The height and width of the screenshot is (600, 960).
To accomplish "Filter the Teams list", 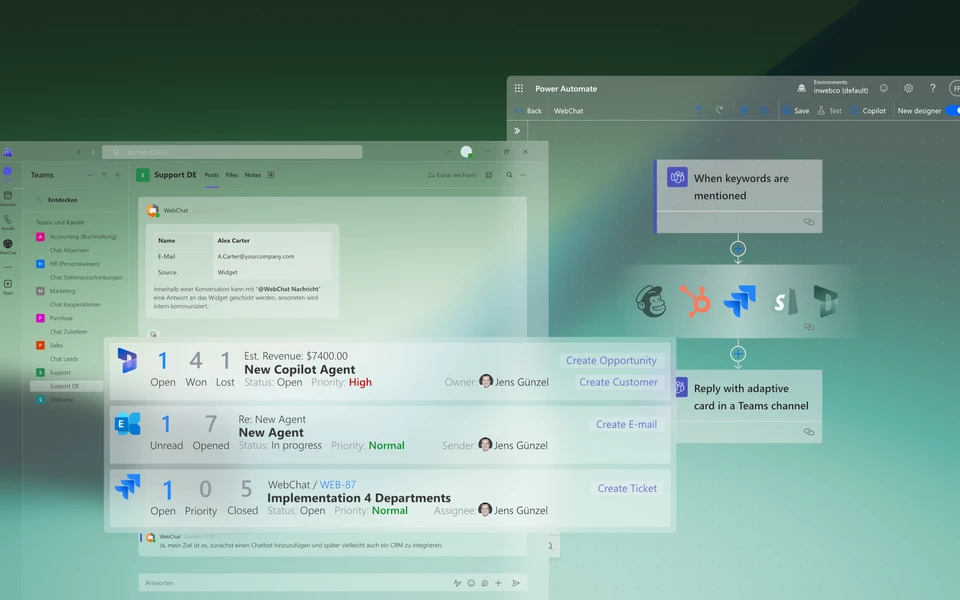I will (x=104, y=175).
